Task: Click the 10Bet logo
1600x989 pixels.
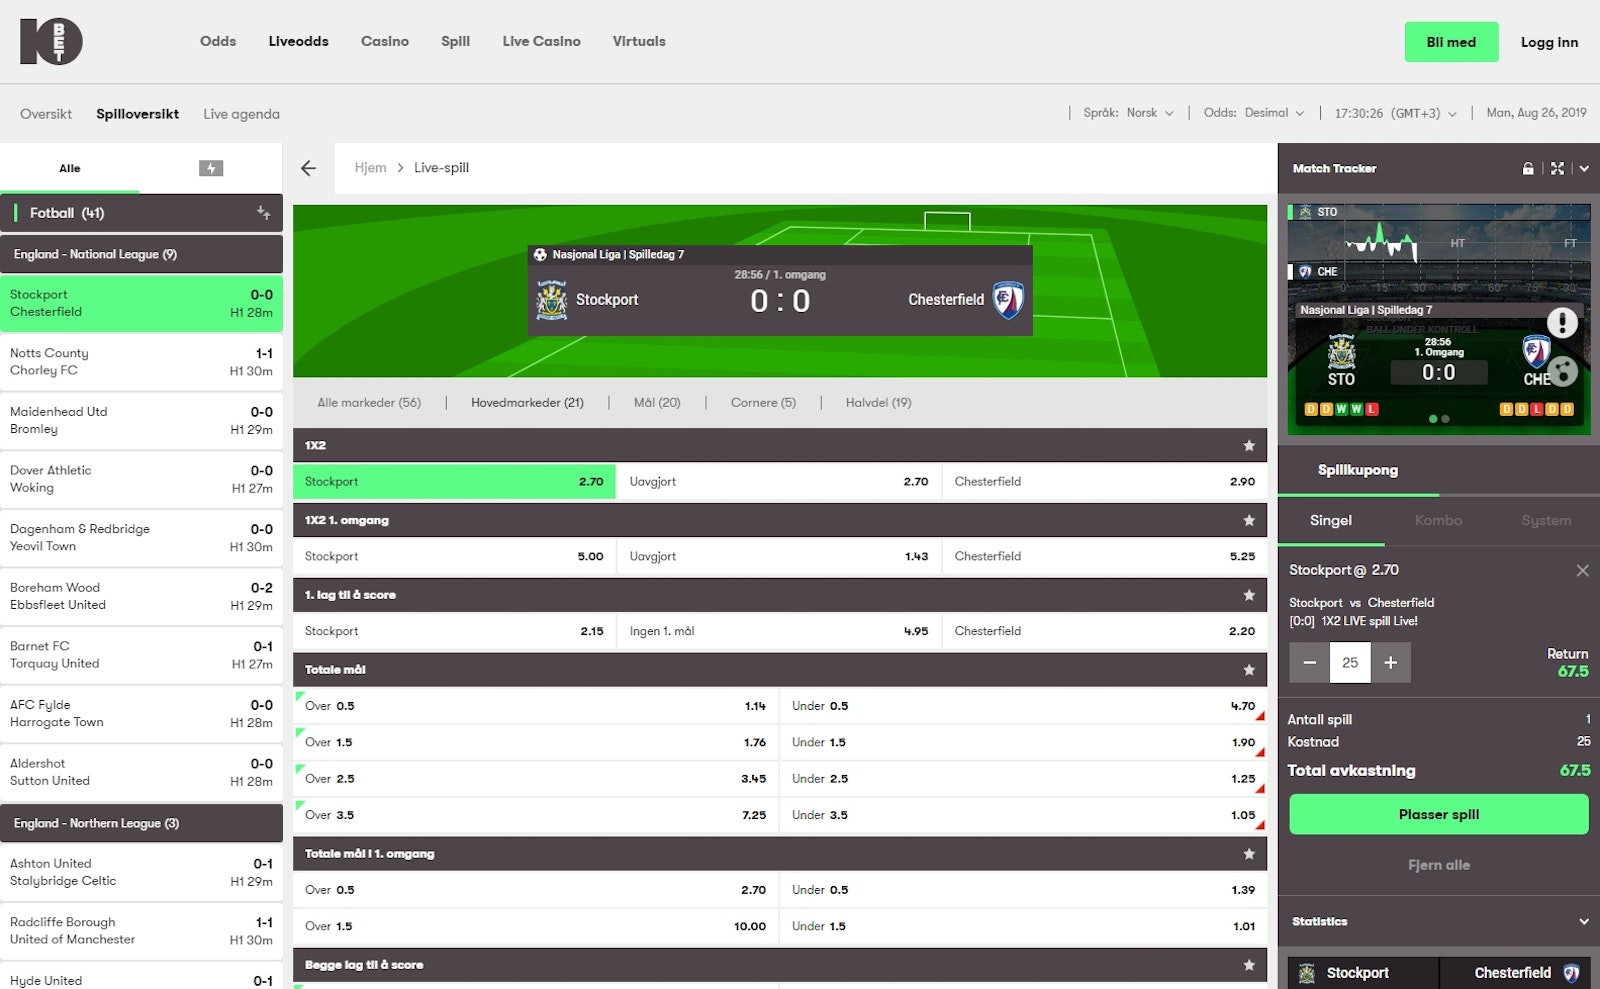Action: pos(51,42)
